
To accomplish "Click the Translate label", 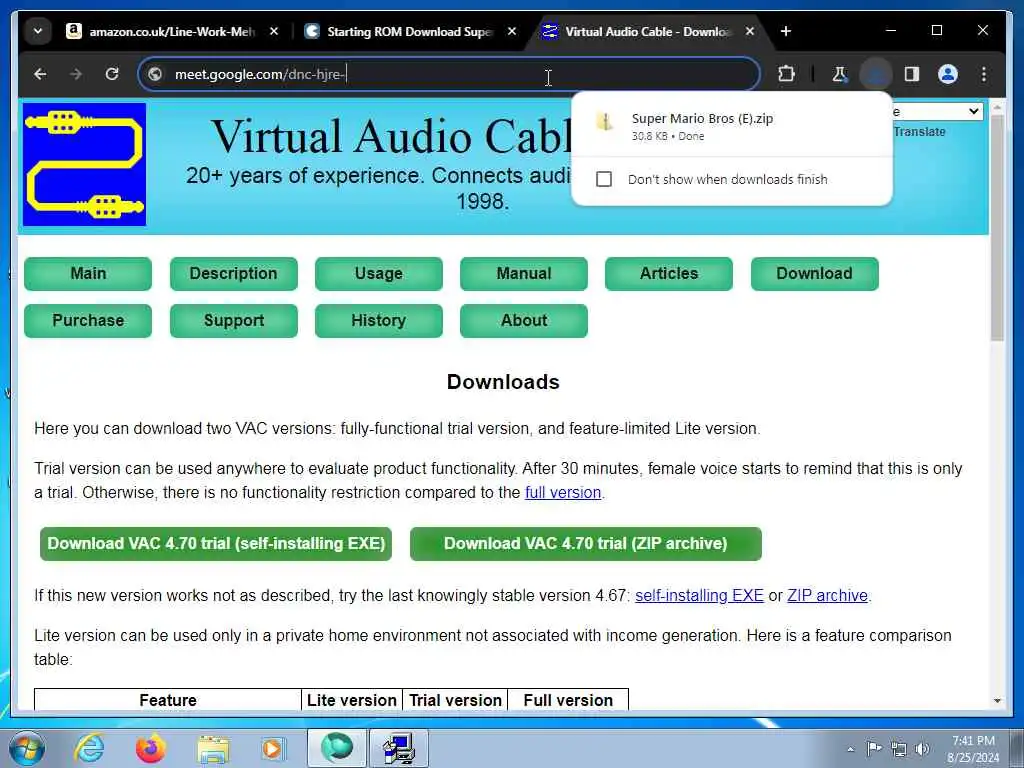I will click(919, 132).
